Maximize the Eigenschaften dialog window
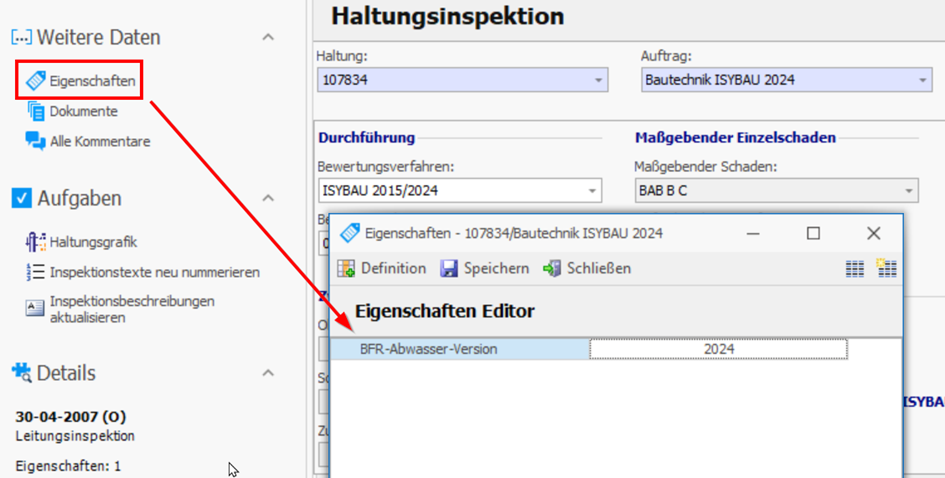The width and height of the screenshot is (945, 478). click(813, 233)
